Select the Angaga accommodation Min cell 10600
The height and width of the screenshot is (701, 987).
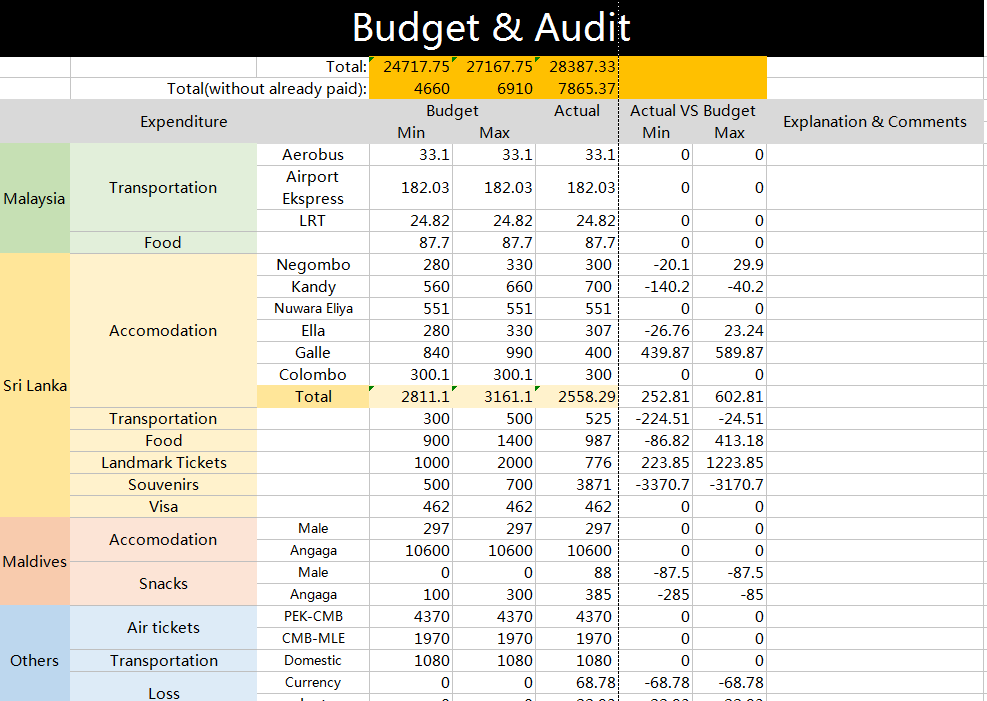(410, 551)
